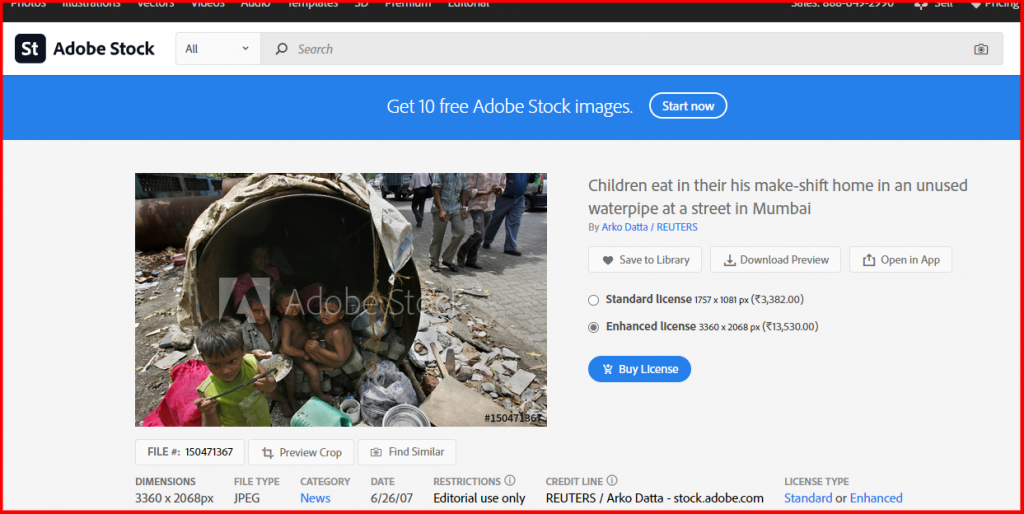
Task: Click the Search input field
Action: pos(632,49)
